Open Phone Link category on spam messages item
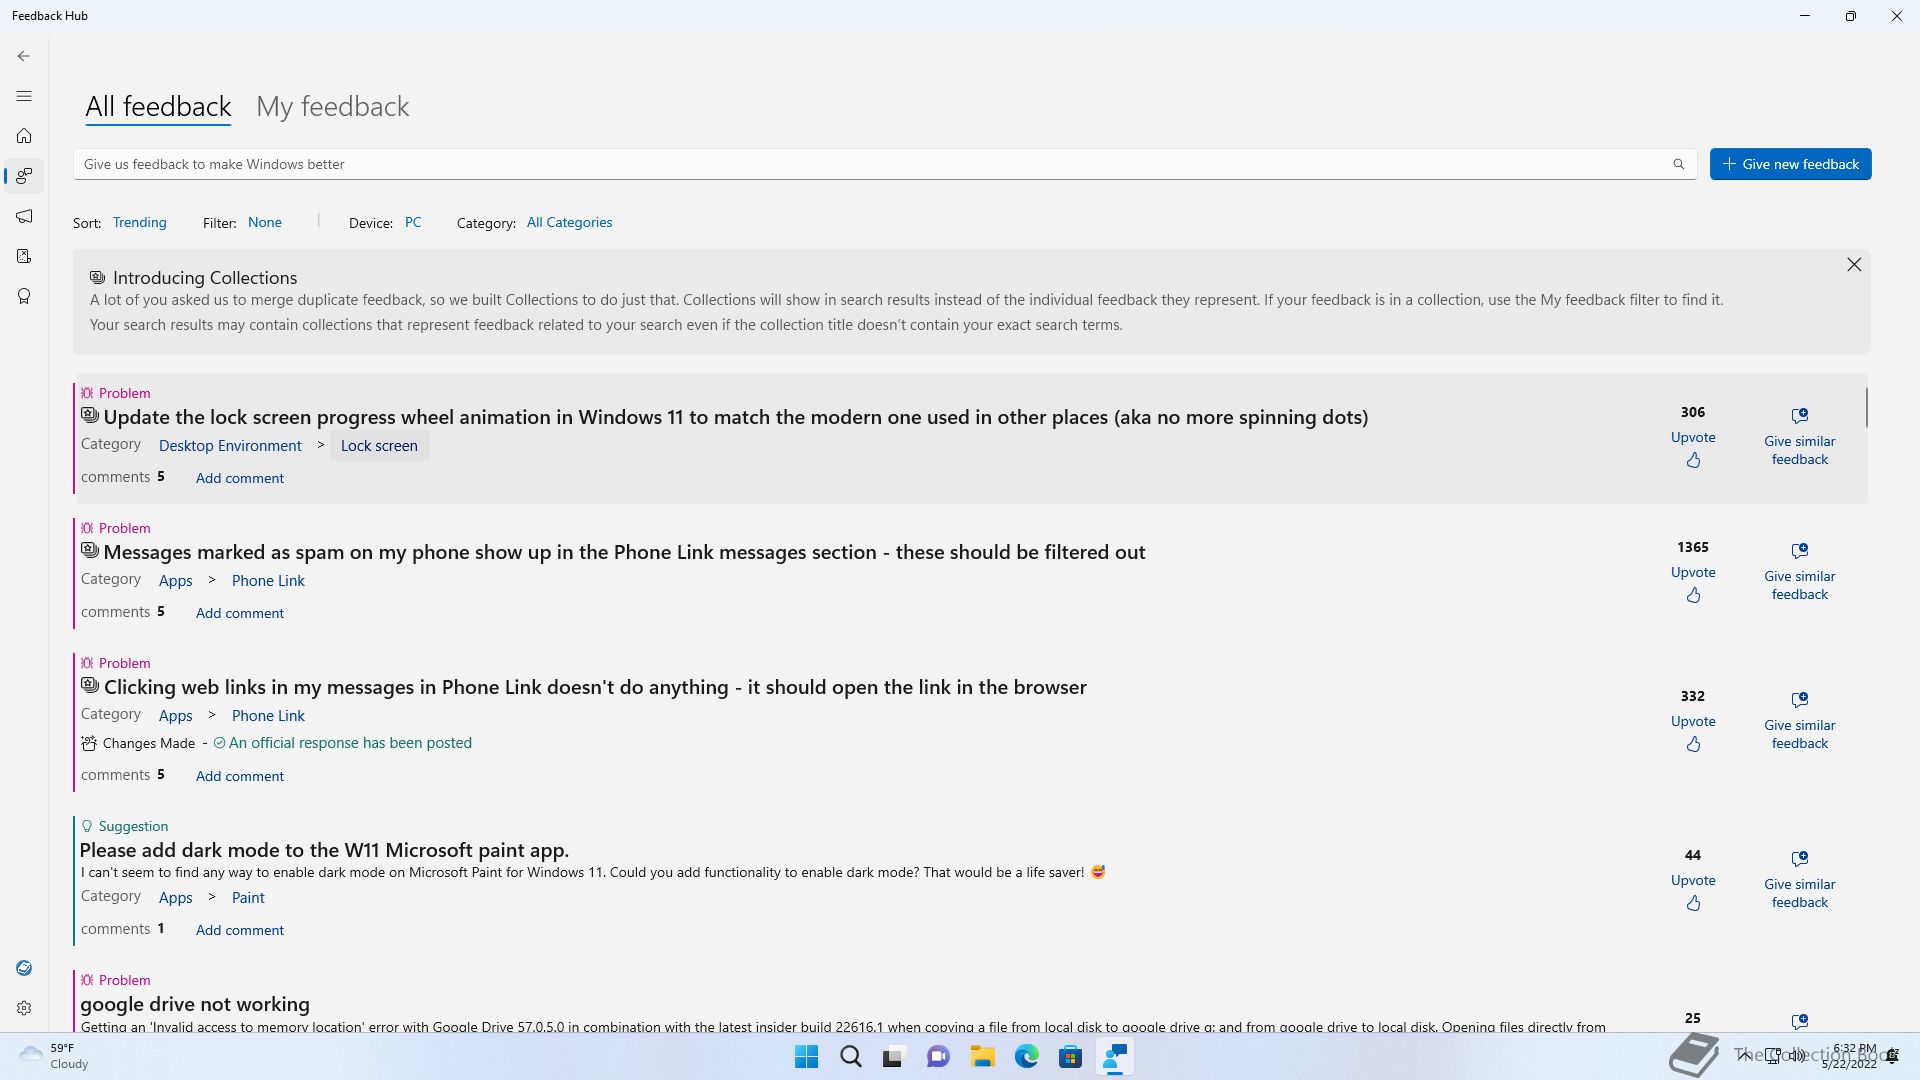 pos(268,581)
